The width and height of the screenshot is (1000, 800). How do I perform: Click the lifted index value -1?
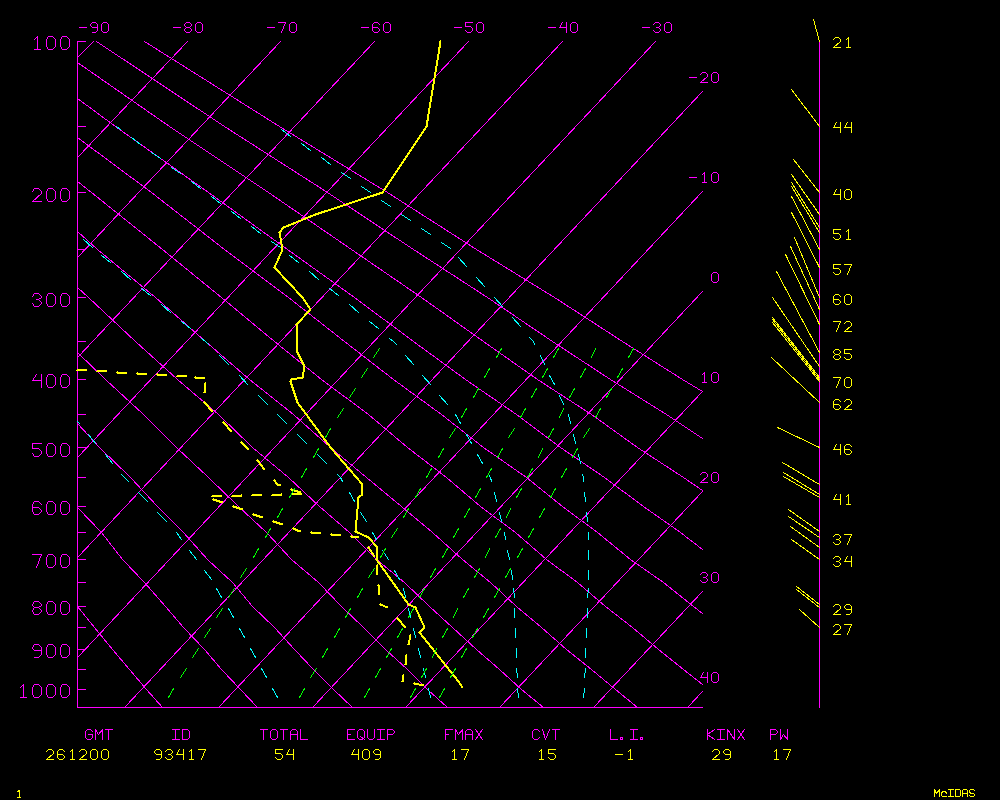[624, 755]
